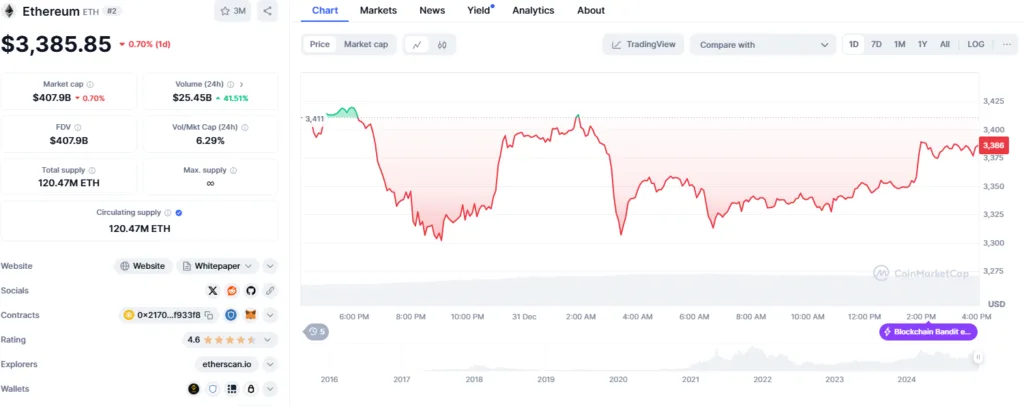Copy the contract address 0x2170...f933f8
The image size is (1024, 406).
[x=209, y=315]
